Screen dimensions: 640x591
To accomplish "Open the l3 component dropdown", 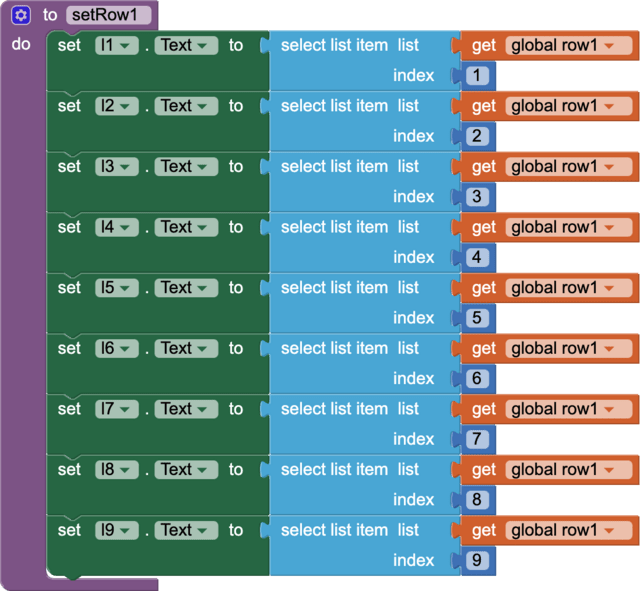I will [116, 167].
